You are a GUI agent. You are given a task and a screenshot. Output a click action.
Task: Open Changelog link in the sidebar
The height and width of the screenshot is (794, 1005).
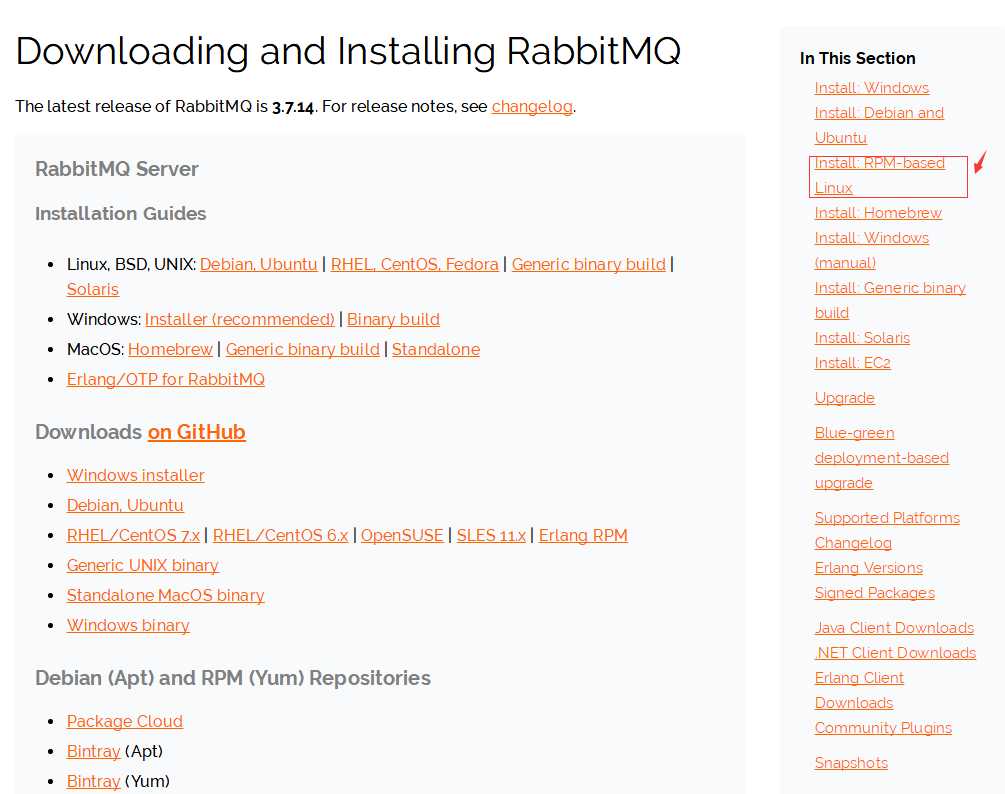853,543
